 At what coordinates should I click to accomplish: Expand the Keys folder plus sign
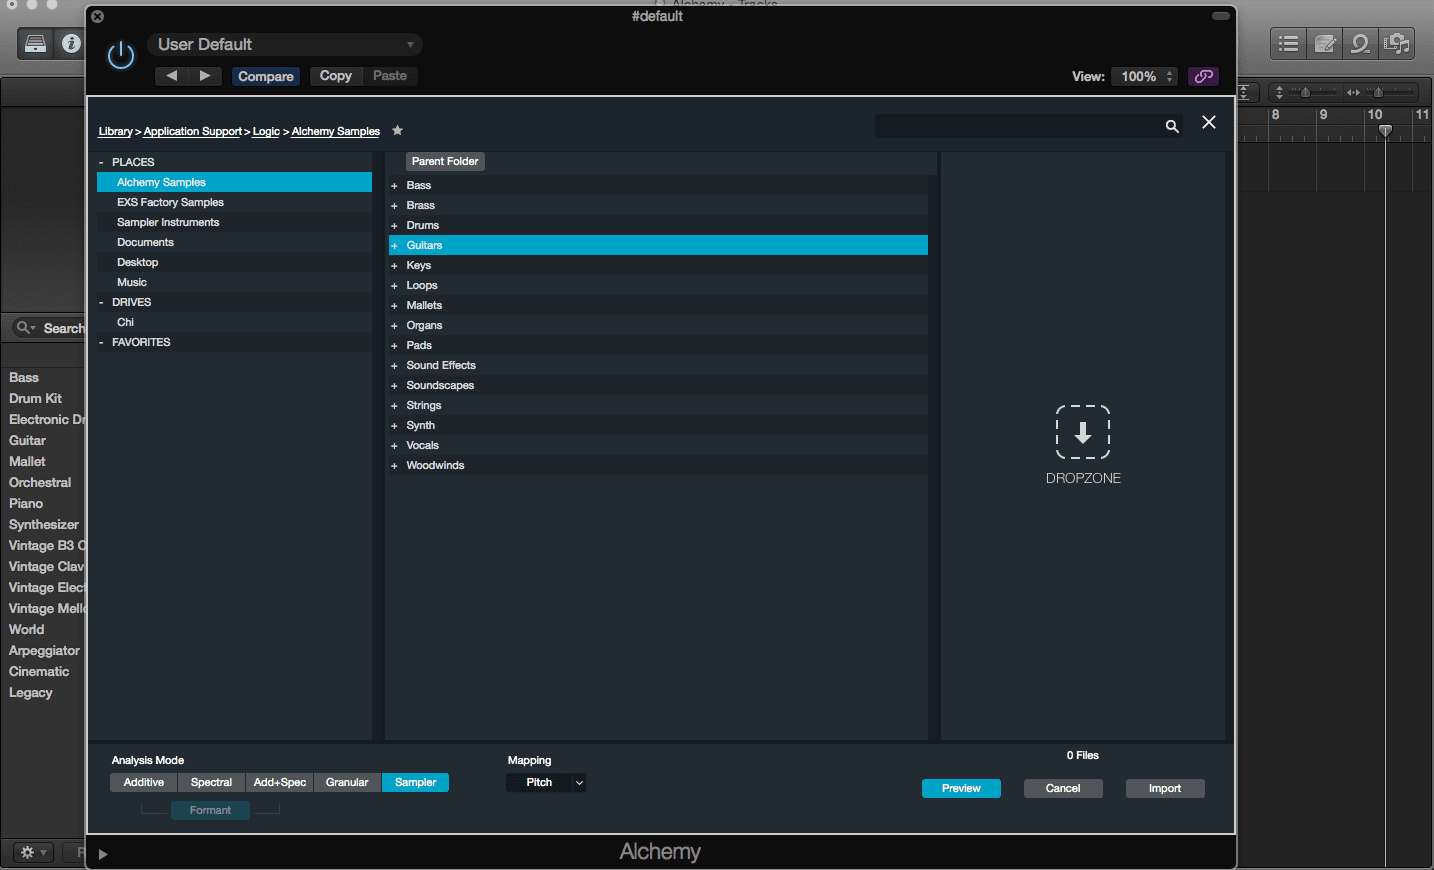tap(394, 266)
